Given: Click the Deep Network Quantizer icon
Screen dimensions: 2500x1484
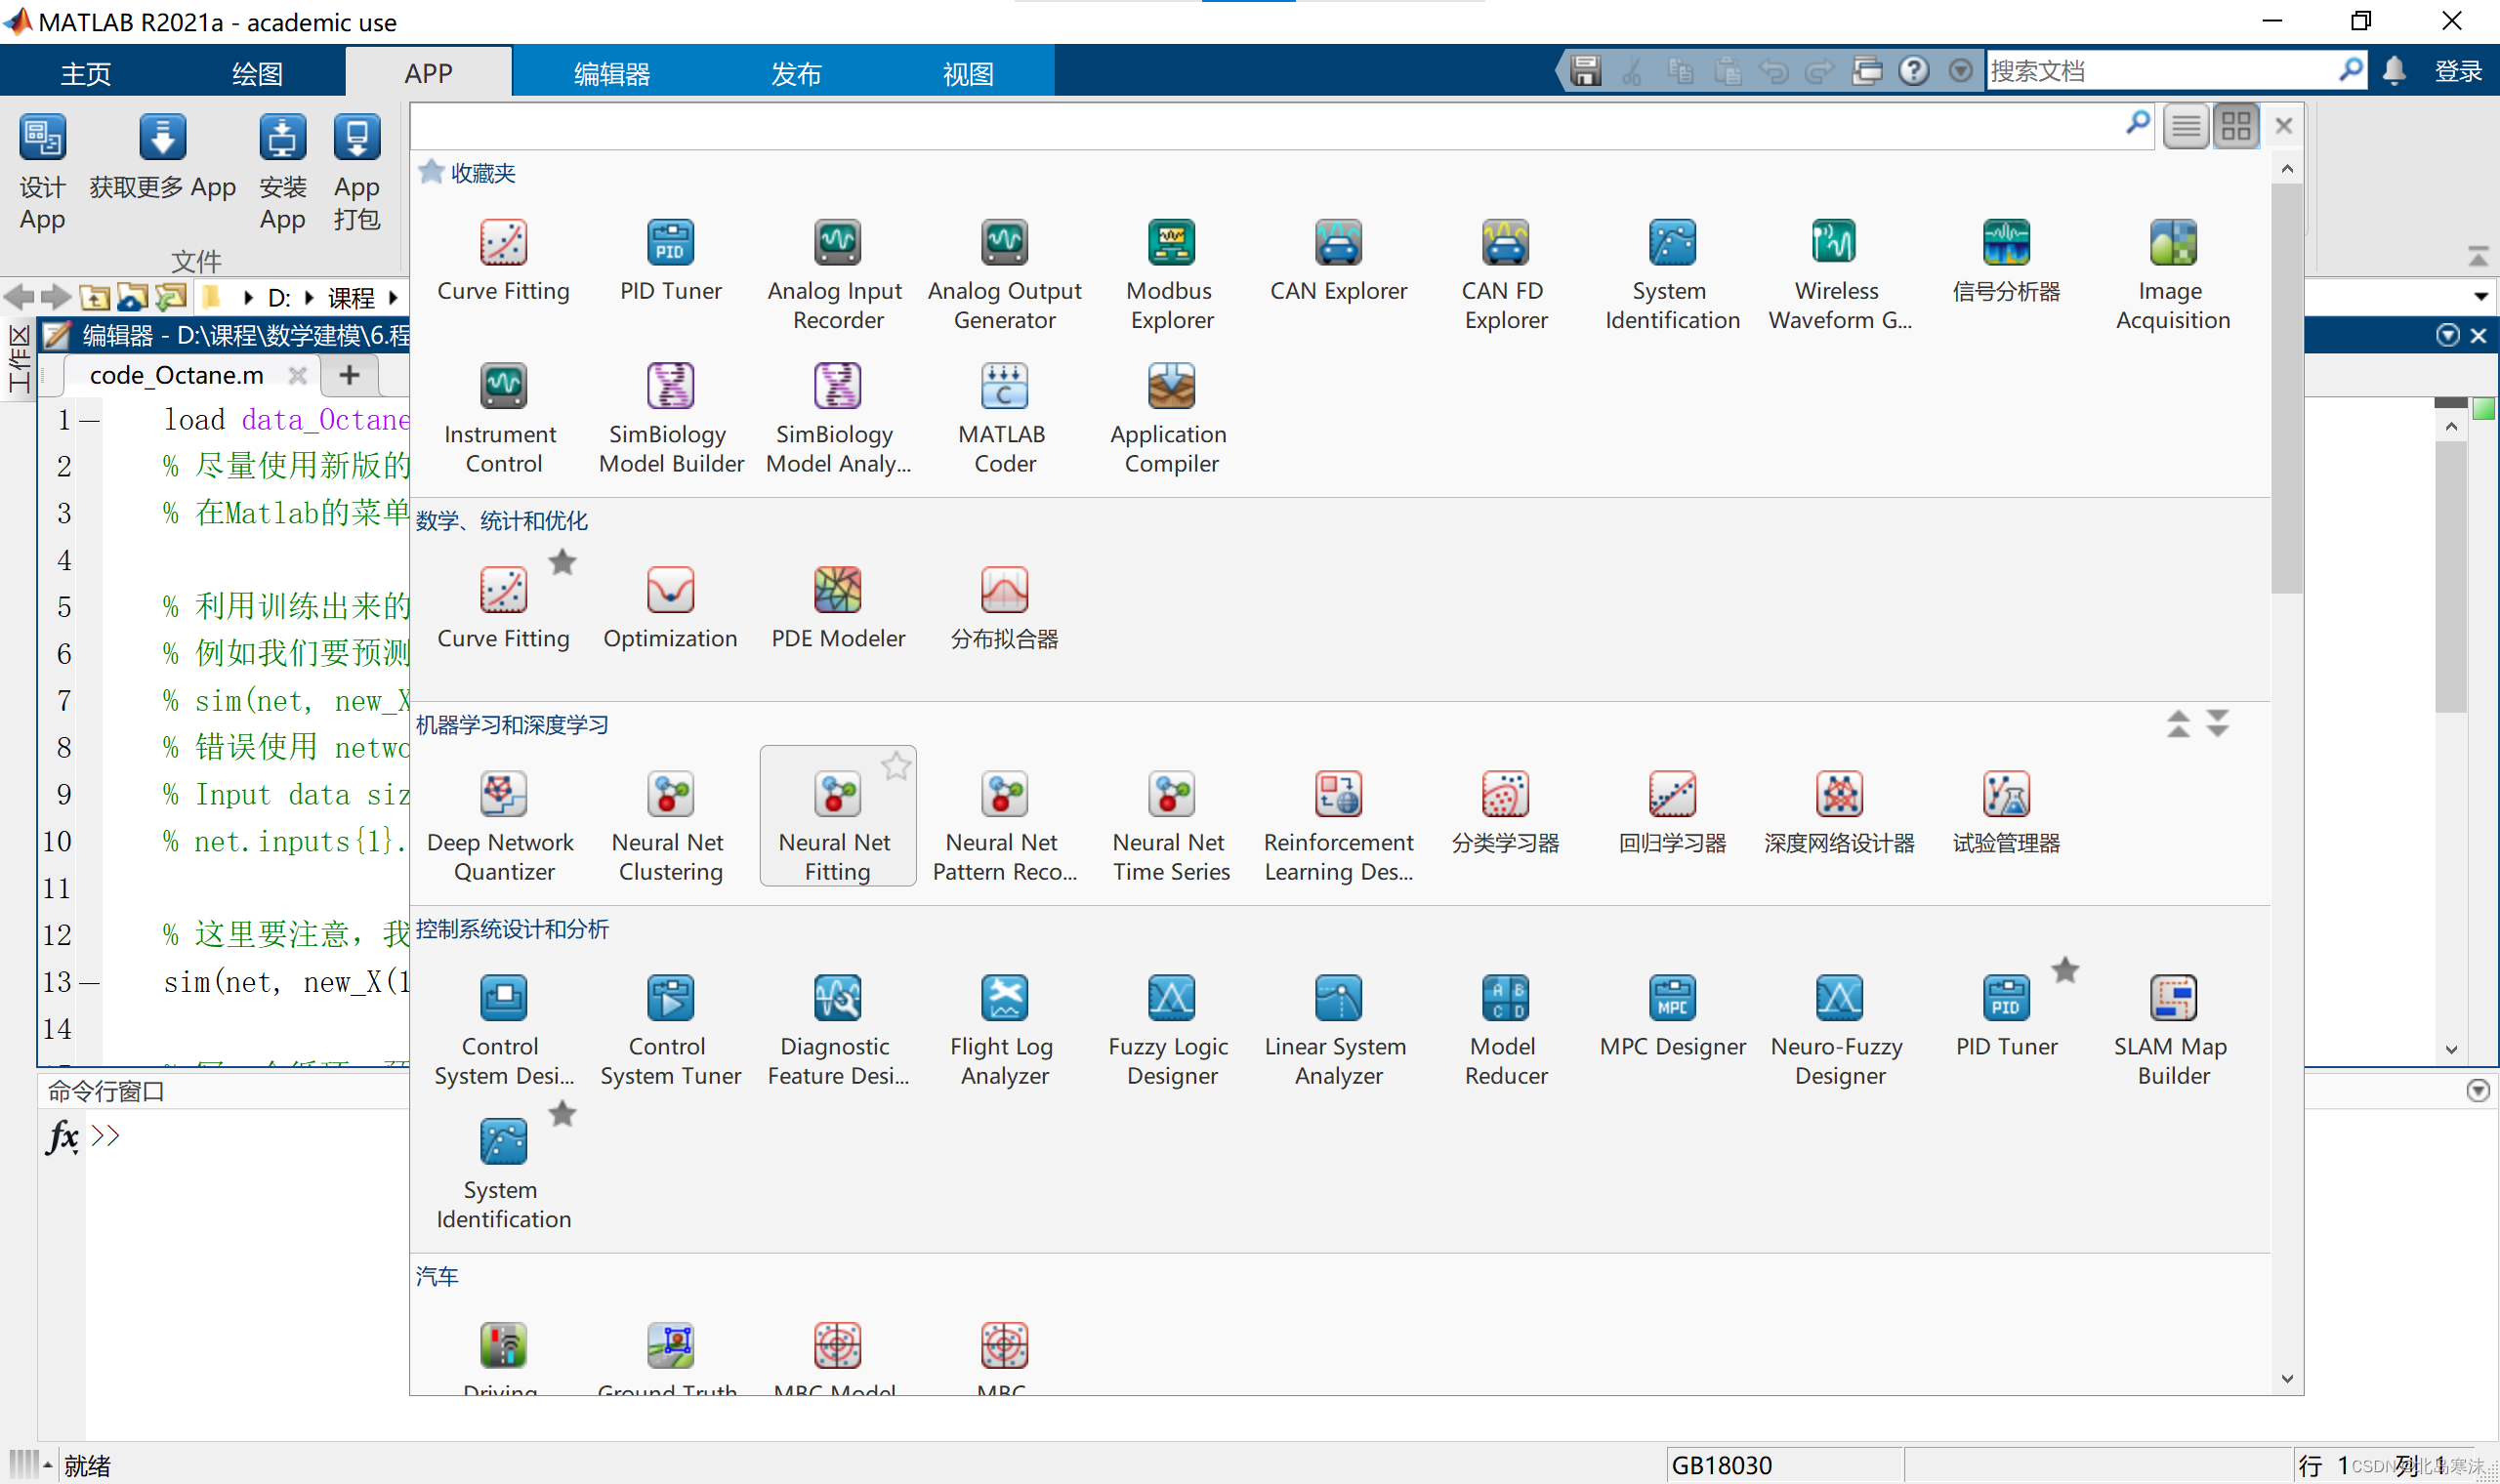Looking at the screenshot, I should pos(503,796).
